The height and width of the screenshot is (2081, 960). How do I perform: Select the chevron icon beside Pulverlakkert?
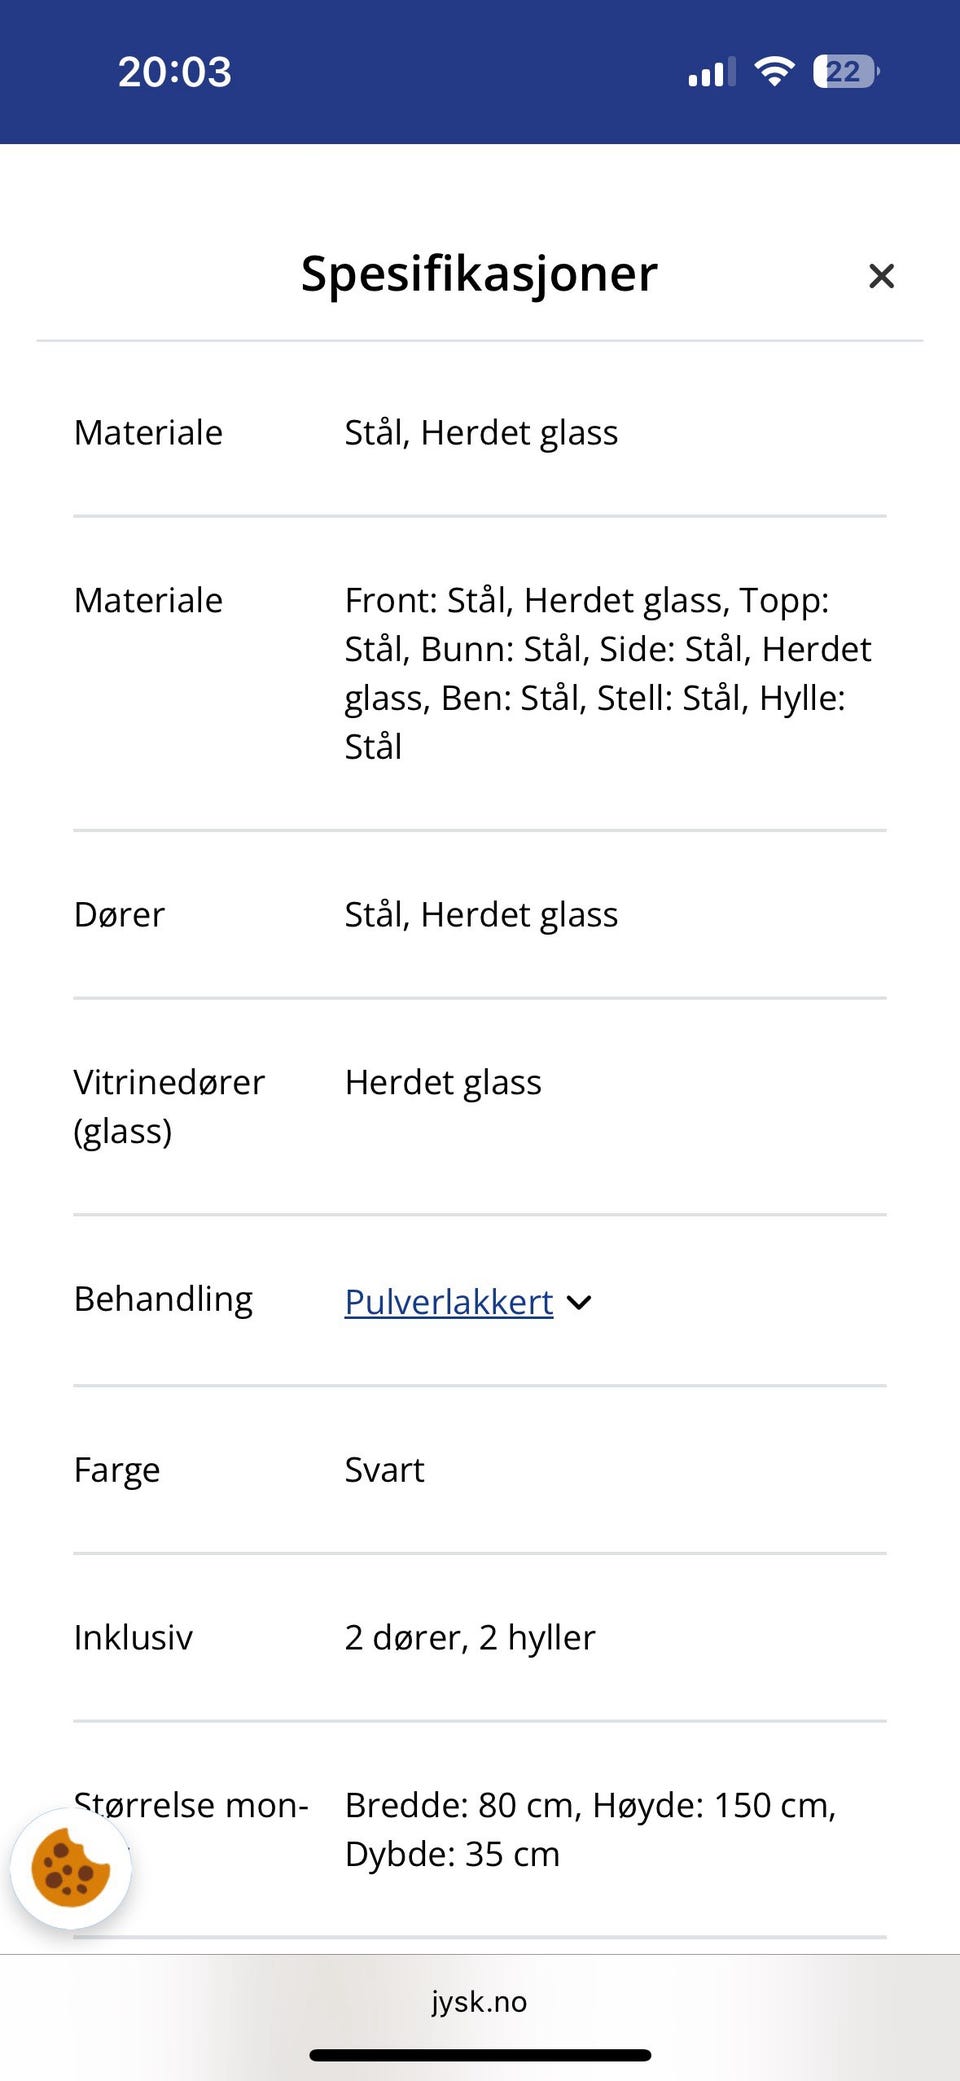pyautogui.click(x=579, y=1302)
